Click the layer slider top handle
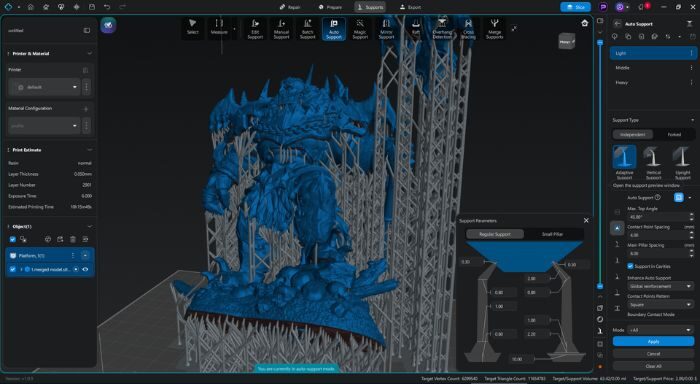The image size is (700, 384). (600, 42)
